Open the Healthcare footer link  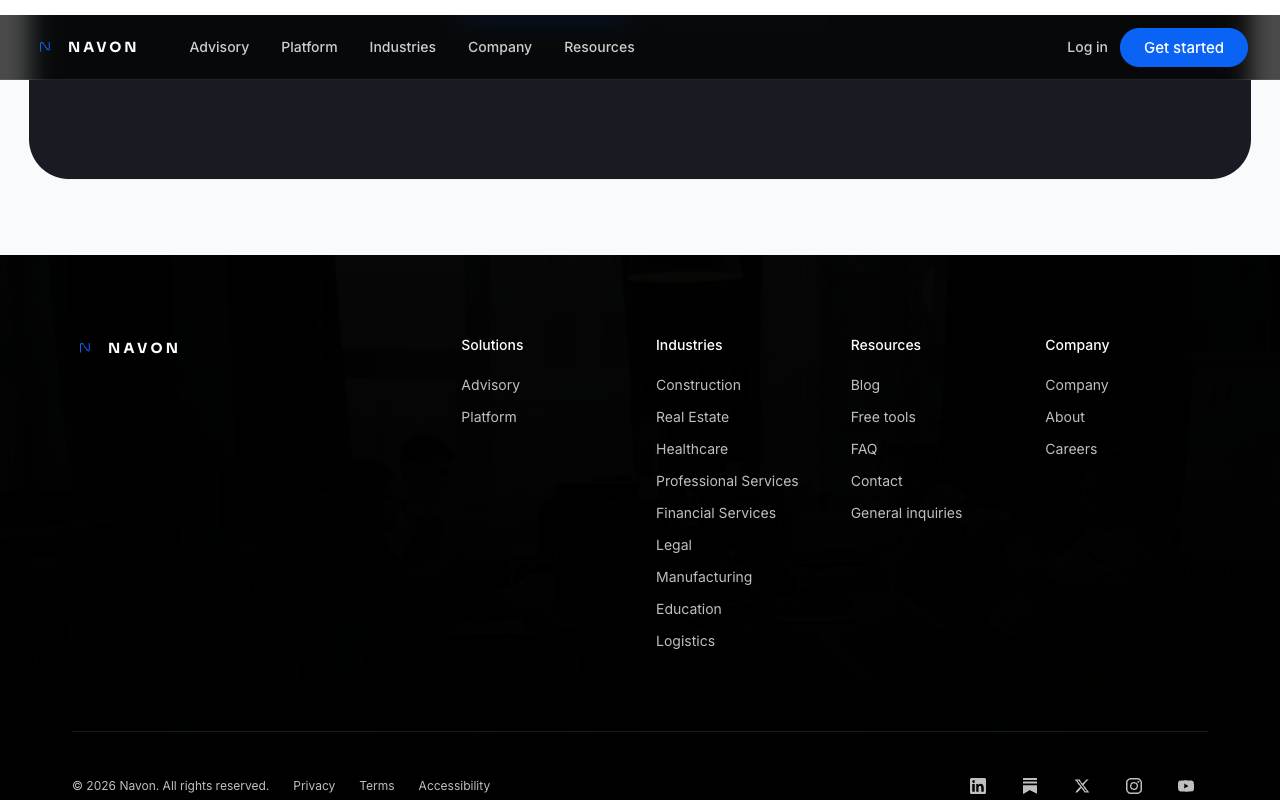(692, 449)
